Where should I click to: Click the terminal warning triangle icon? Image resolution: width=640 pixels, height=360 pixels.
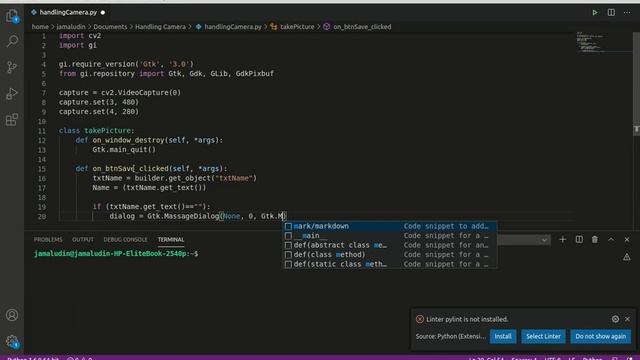(x=627, y=257)
